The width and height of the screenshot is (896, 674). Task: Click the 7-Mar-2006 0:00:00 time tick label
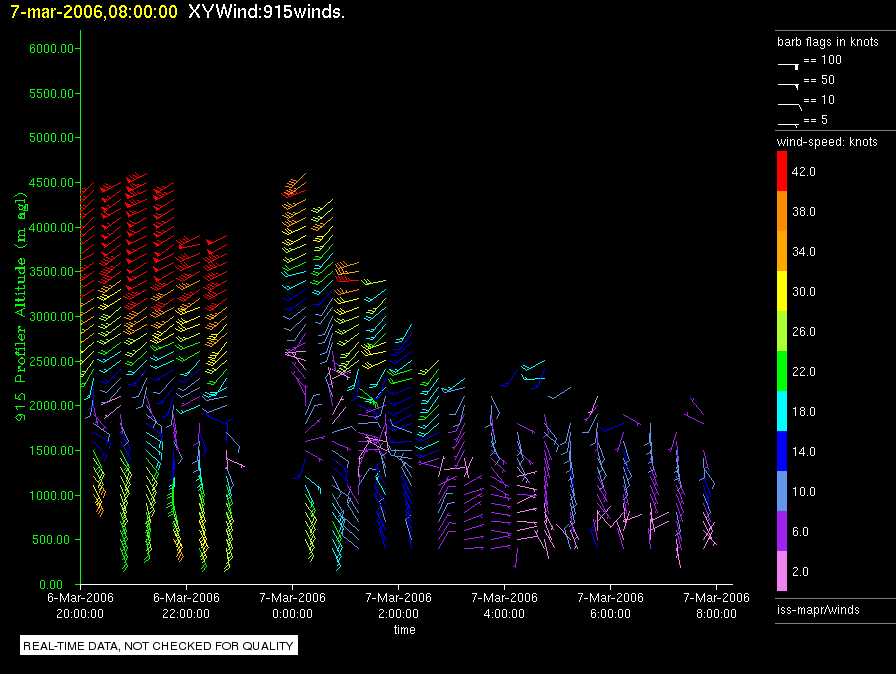tap(292, 605)
